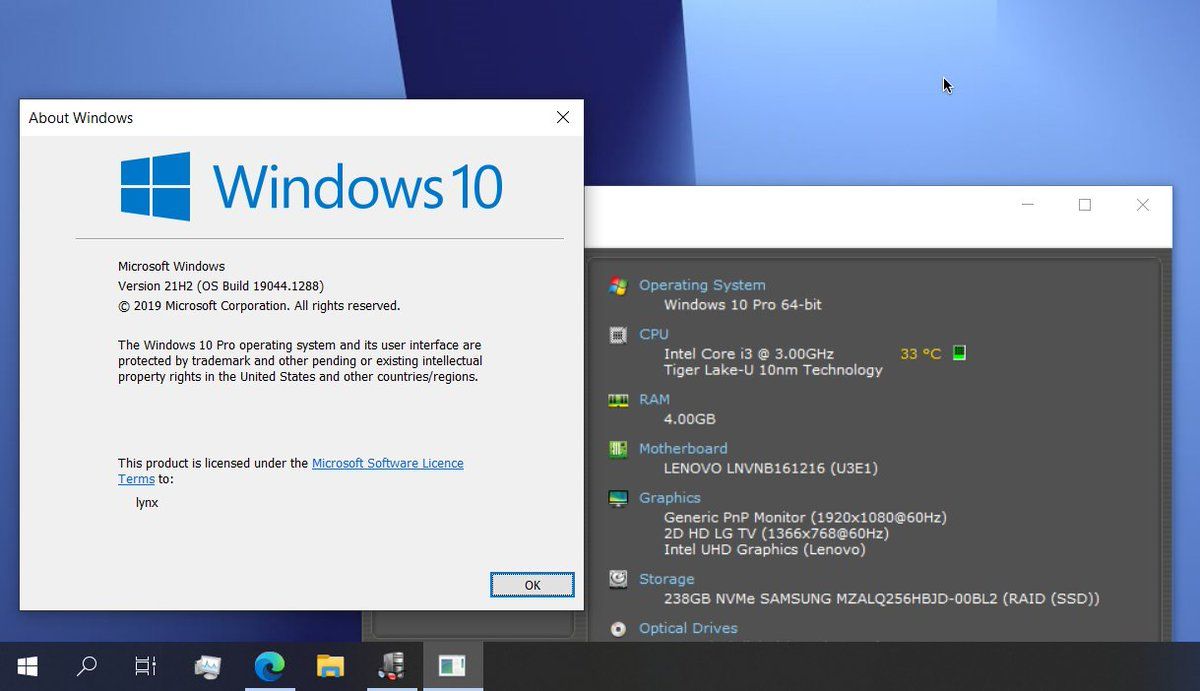
Task: Open Microsoft Software Licence Terms link
Action: click(x=387, y=463)
